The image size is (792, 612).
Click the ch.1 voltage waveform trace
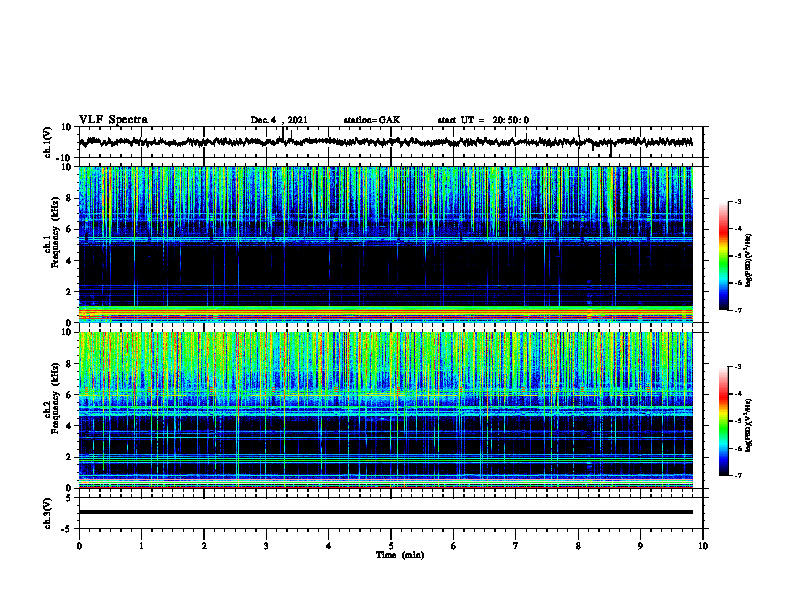click(x=385, y=142)
